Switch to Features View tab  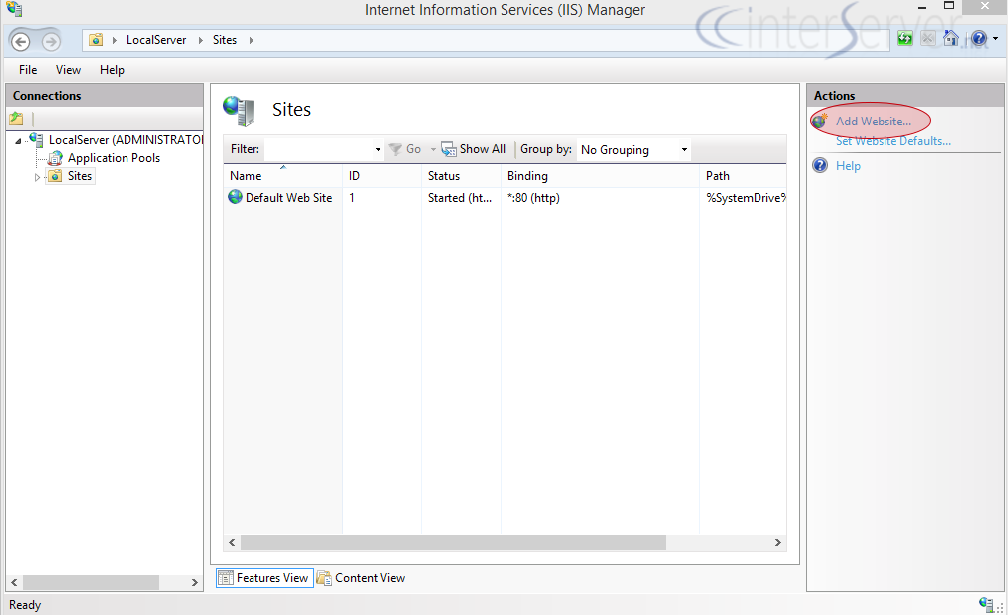[x=264, y=578]
